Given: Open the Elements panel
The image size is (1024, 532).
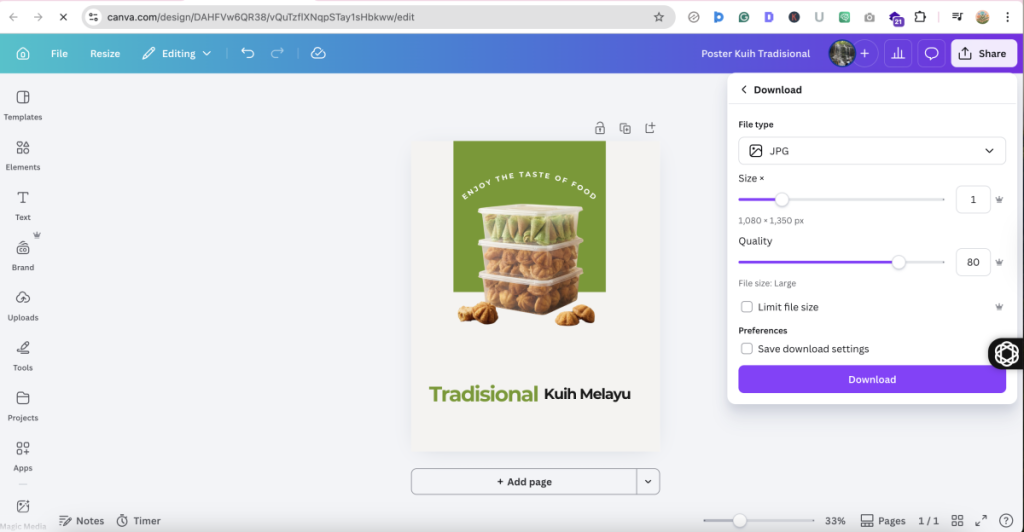Looking at the screenshot, I should pos(23,155).
